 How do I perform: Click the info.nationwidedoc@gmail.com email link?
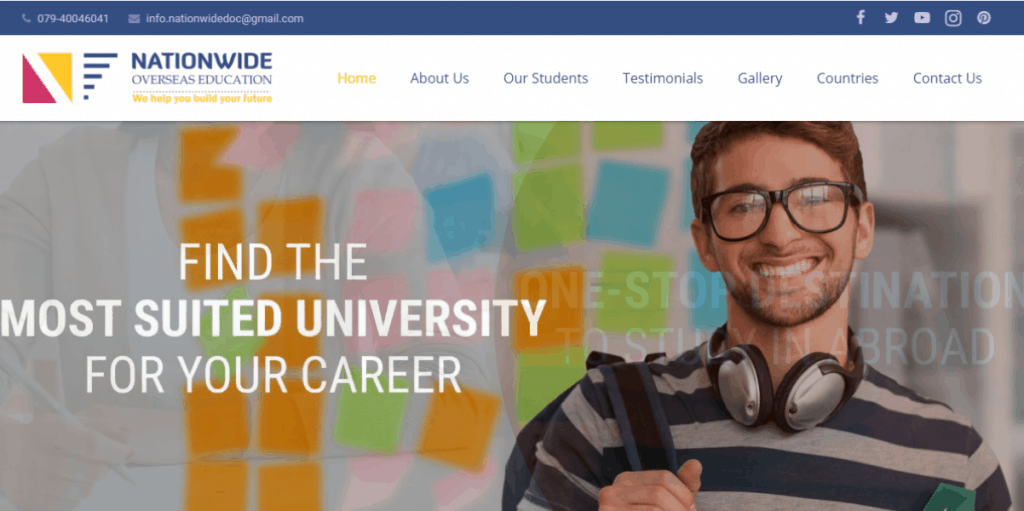pyautogui.click(x=225, y=18)
